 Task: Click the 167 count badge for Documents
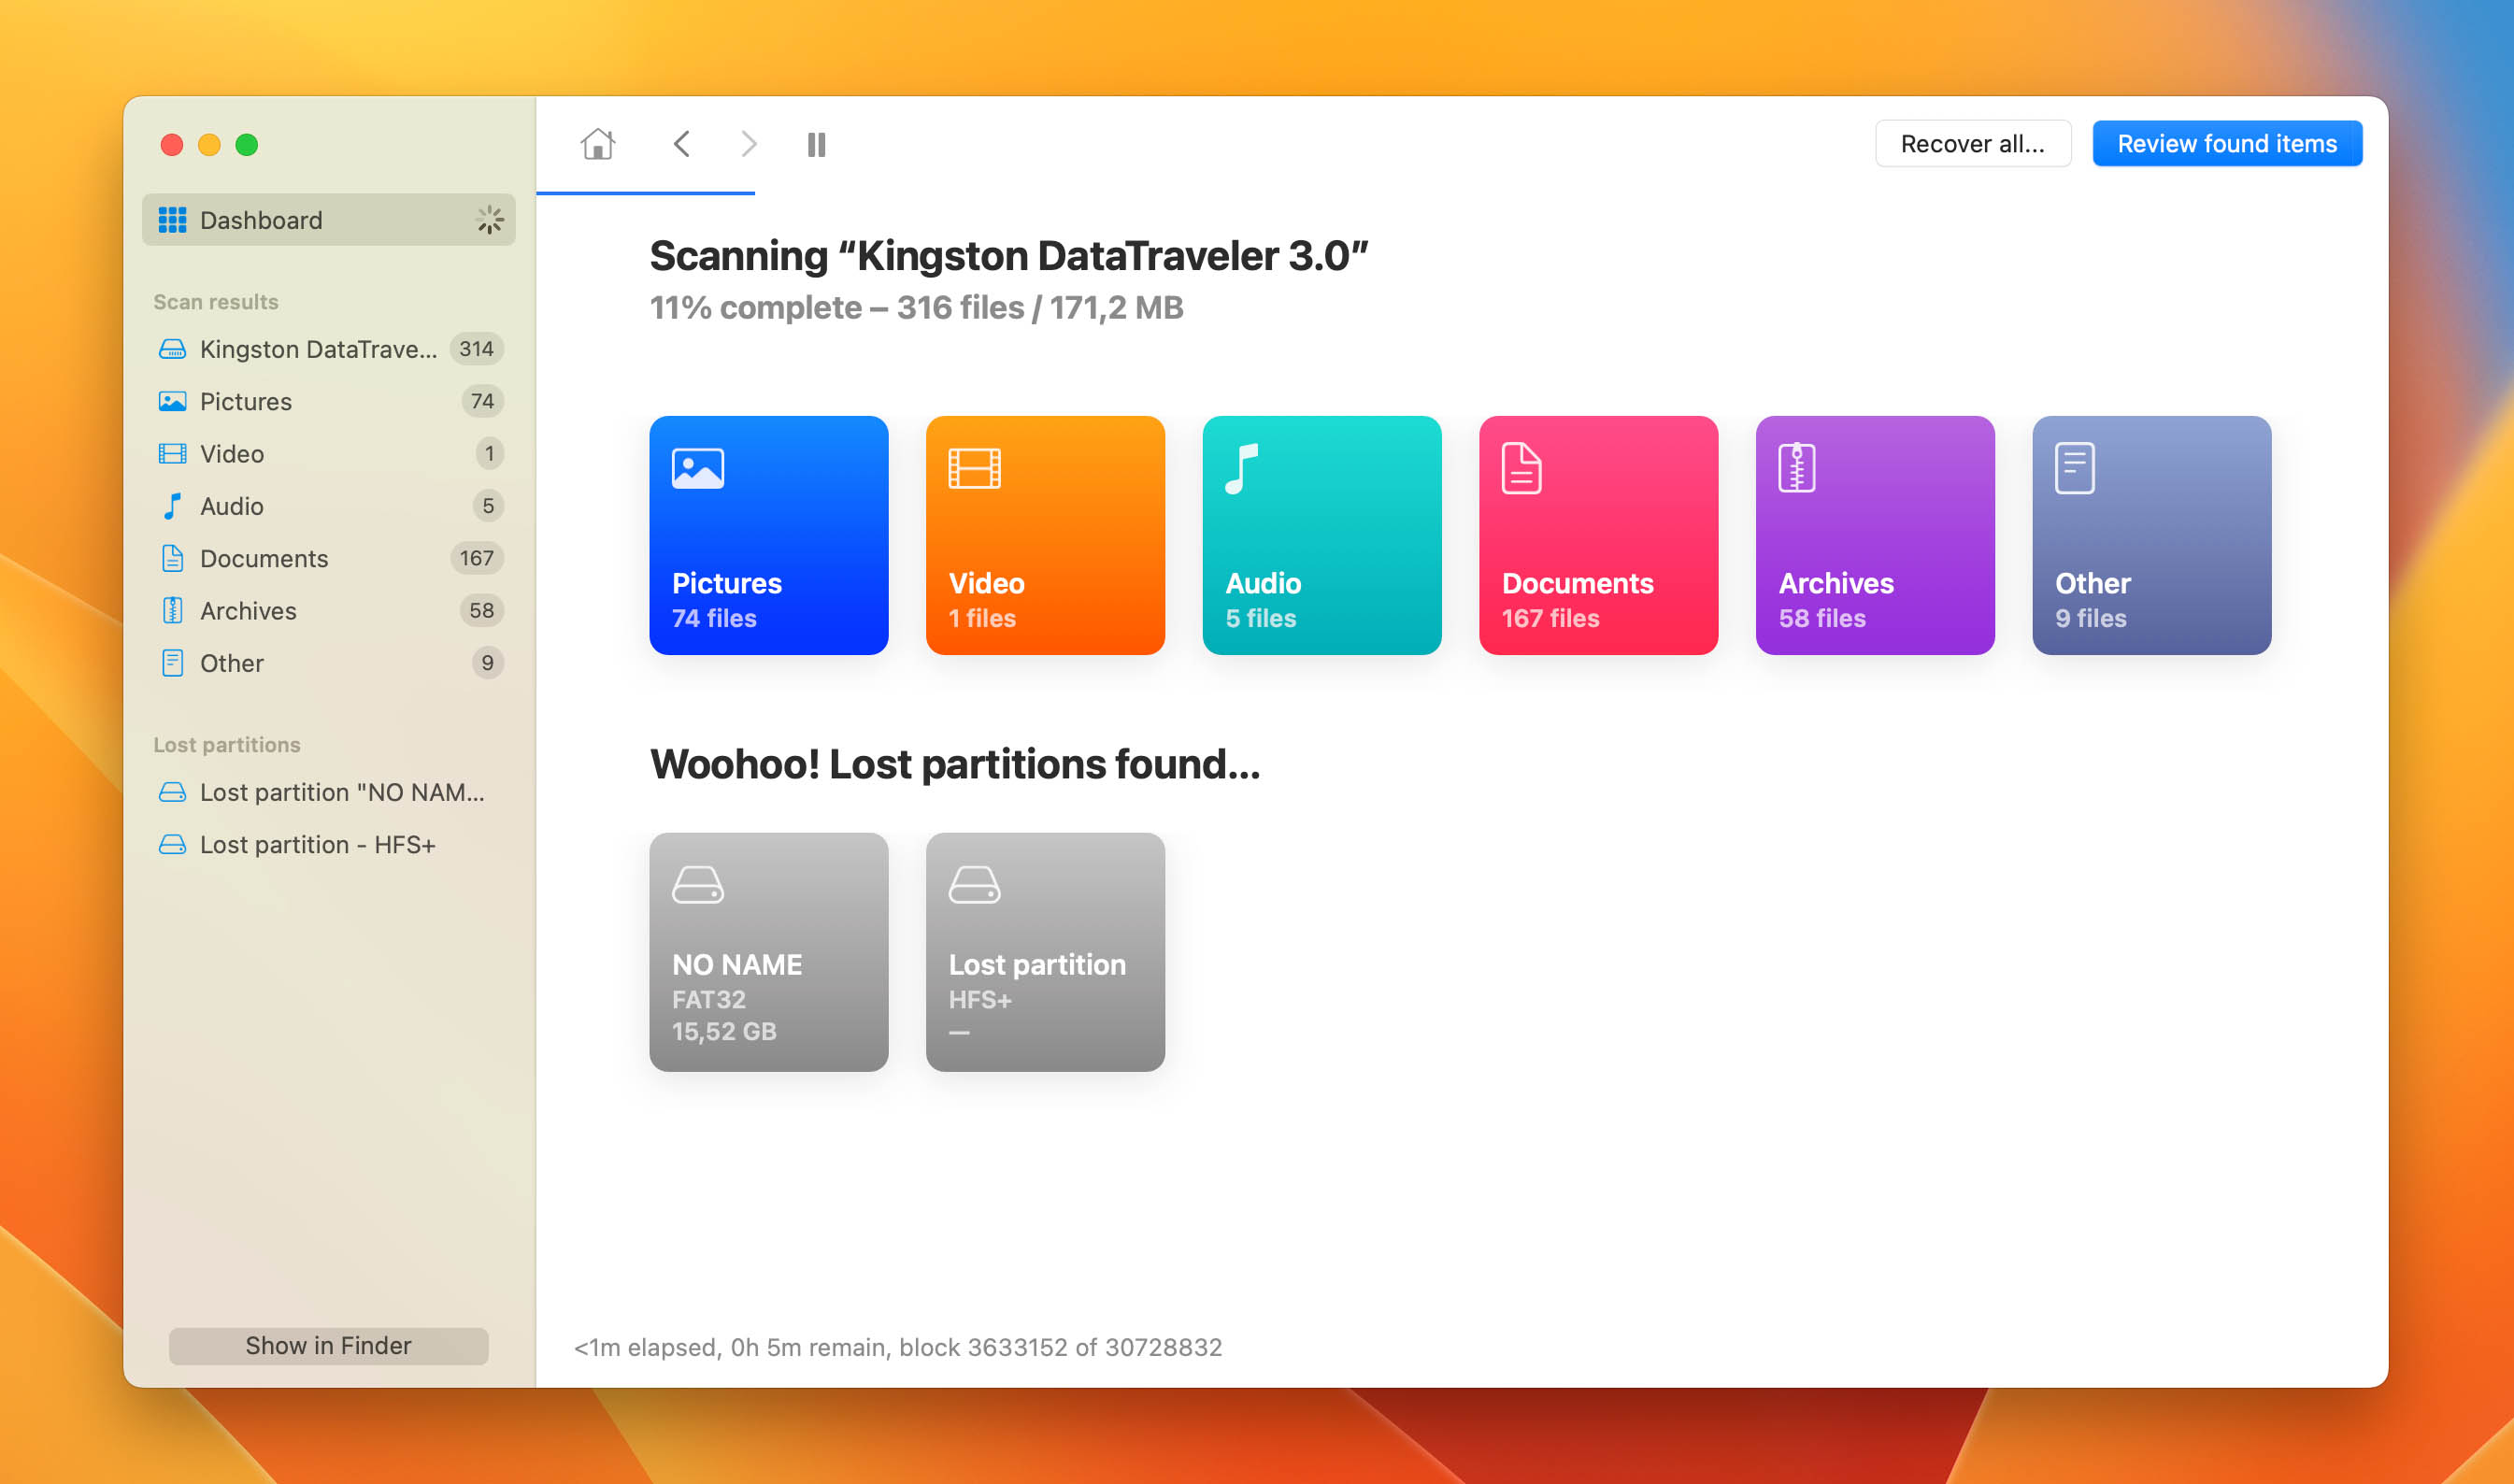point(476,558)
